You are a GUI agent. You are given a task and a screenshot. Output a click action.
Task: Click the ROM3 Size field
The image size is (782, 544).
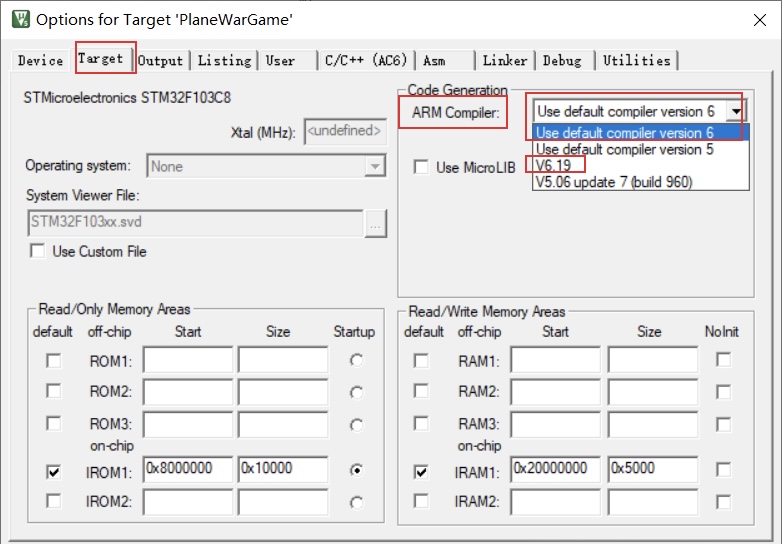(283, 424)
